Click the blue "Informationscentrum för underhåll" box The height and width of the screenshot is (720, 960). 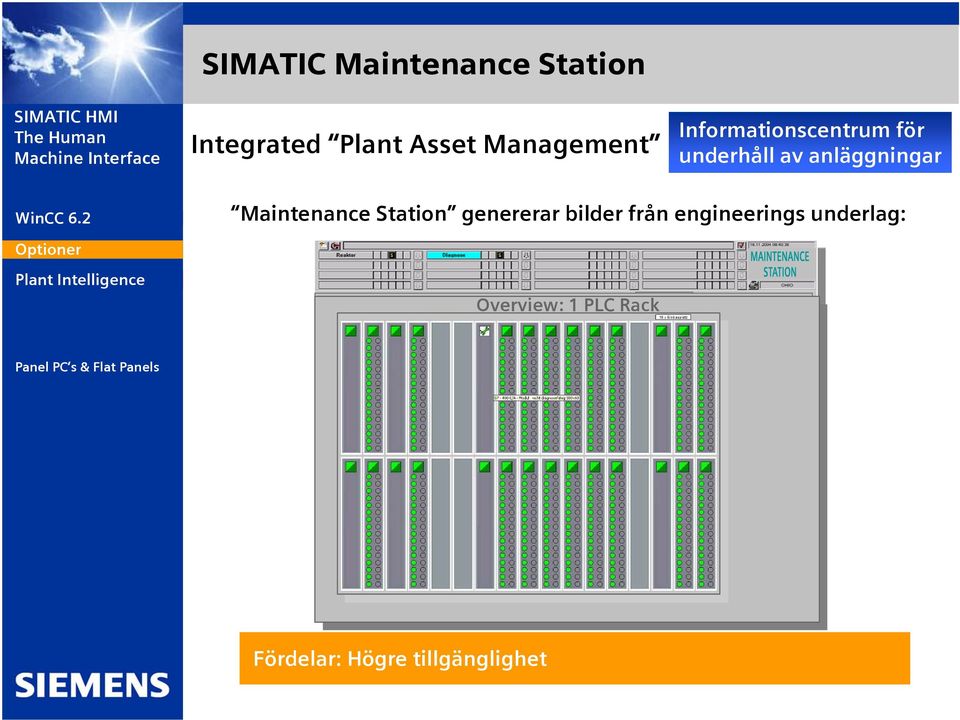[810, 142]
